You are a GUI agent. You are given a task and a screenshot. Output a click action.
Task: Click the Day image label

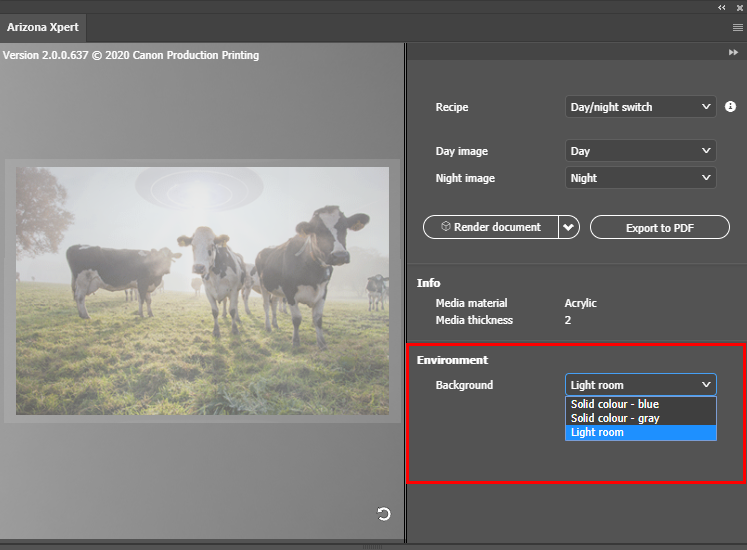tap(462, 152)
